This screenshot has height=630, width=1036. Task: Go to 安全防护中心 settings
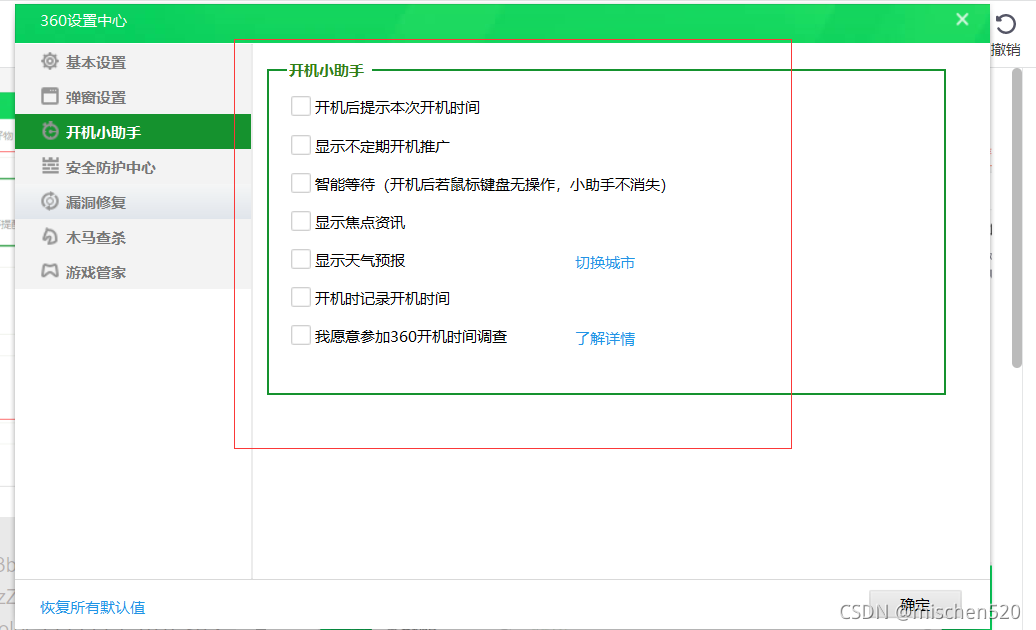click(133, 167)
